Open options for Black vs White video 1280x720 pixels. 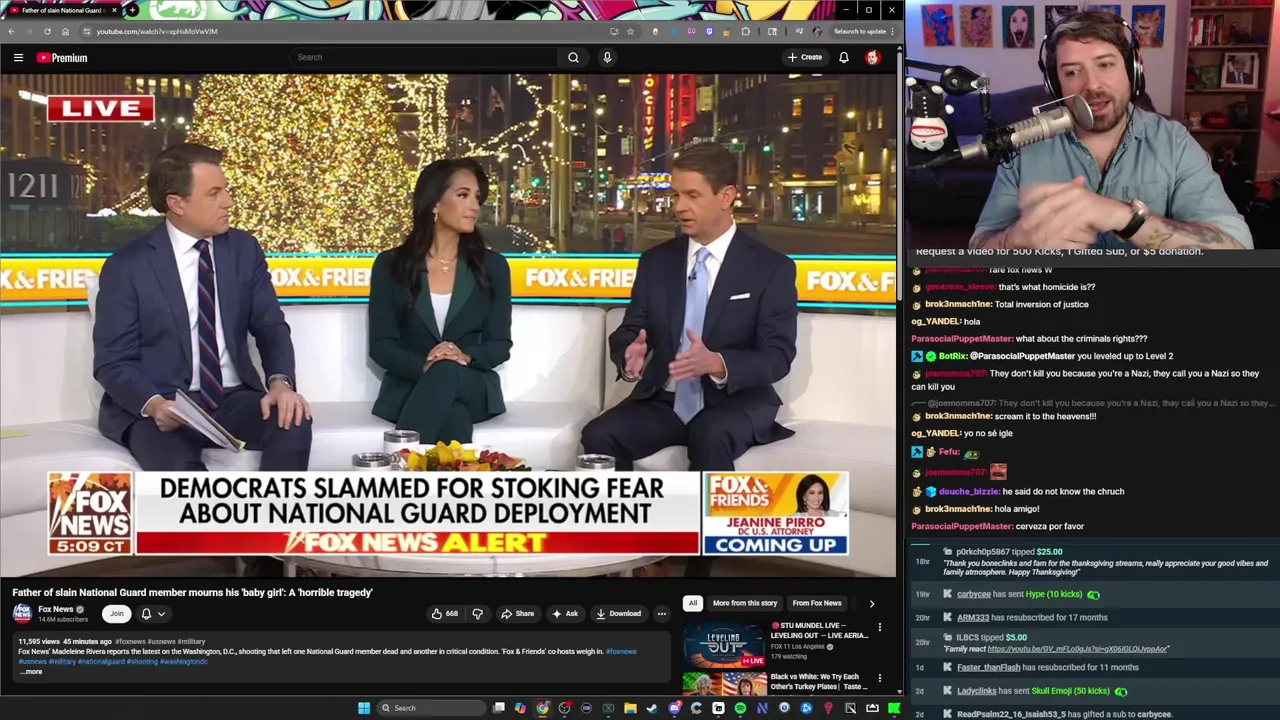[880, 678]
